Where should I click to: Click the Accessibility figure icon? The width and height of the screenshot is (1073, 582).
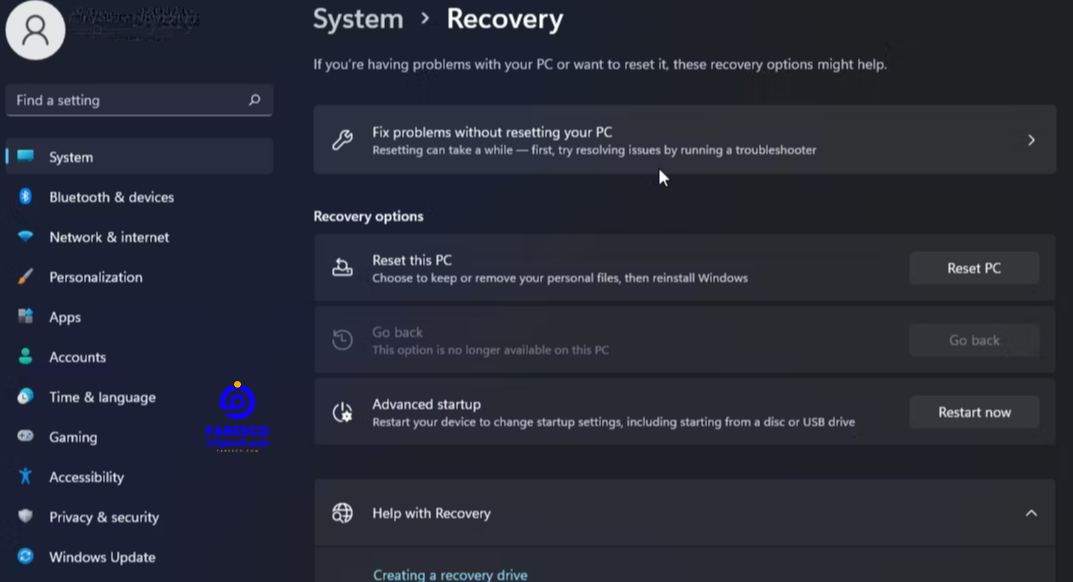click(x=25, y=477)
